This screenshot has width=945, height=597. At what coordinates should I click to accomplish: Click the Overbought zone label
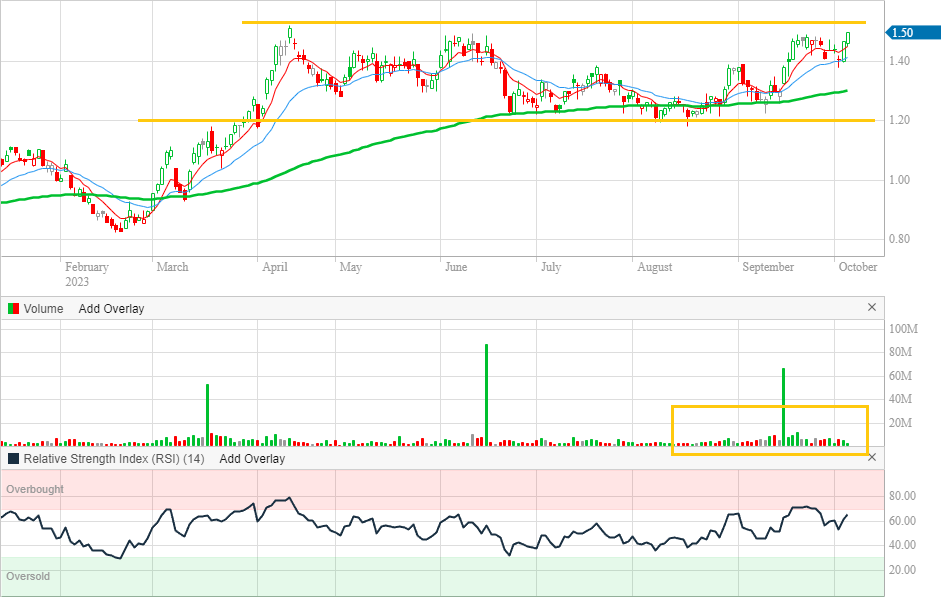click(35, 490)
